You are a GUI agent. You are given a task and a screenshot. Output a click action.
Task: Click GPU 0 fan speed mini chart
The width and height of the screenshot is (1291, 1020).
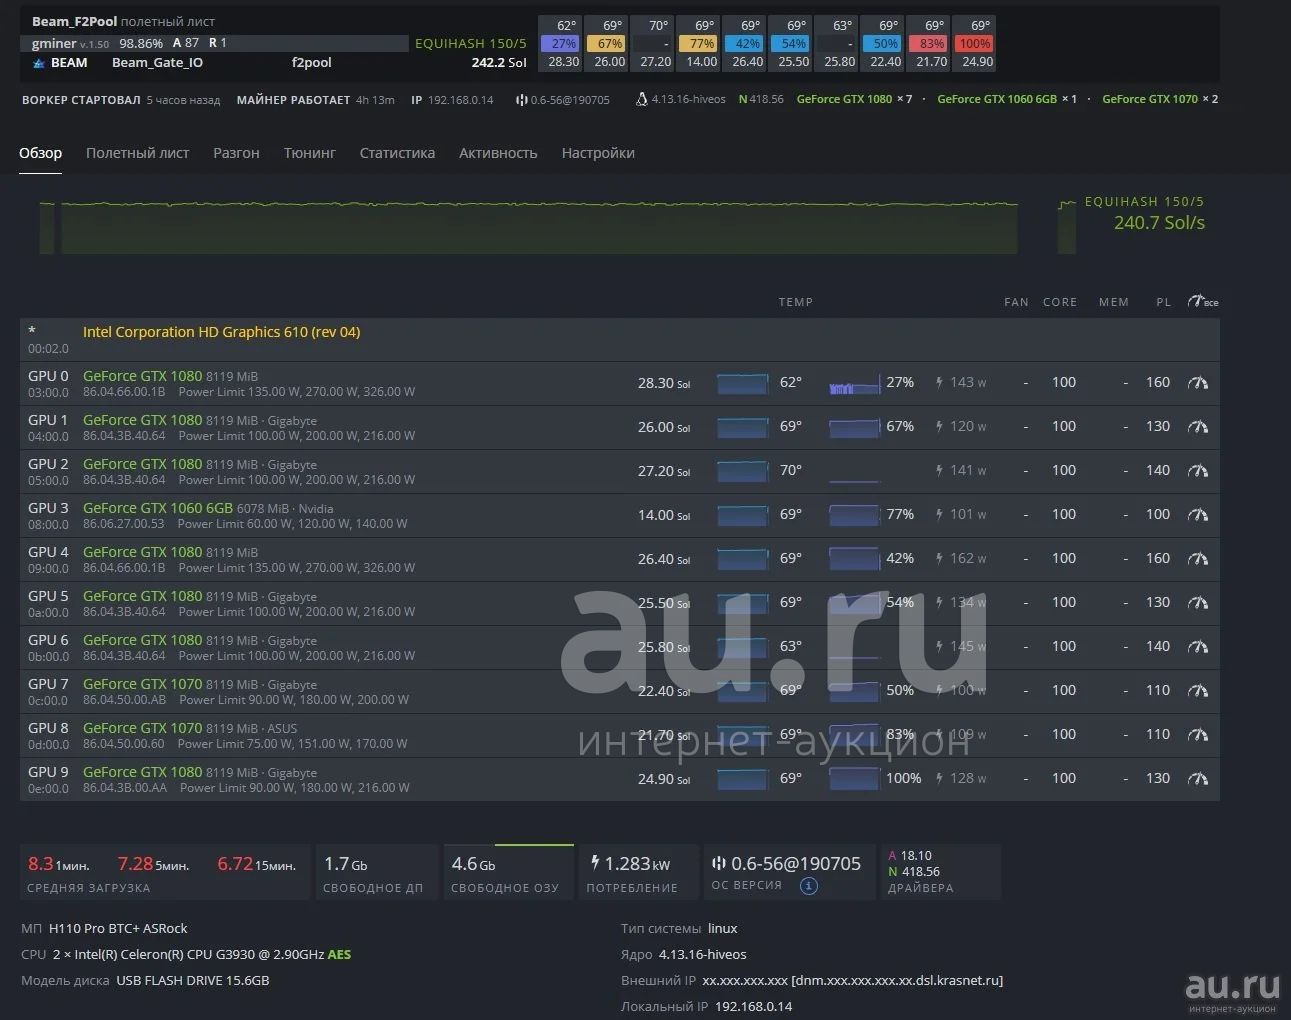pos(854,383)
